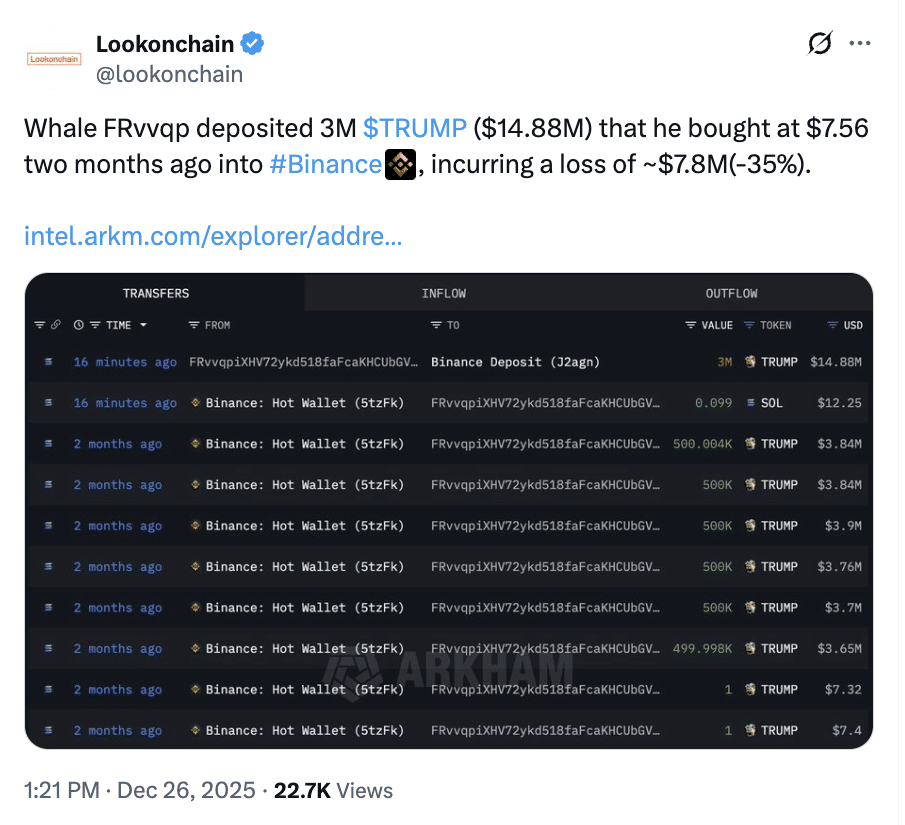Click the Binance Hot Wallet diamond icon
The height and width of the screenshot is (825, 905).
coord(195,401)
